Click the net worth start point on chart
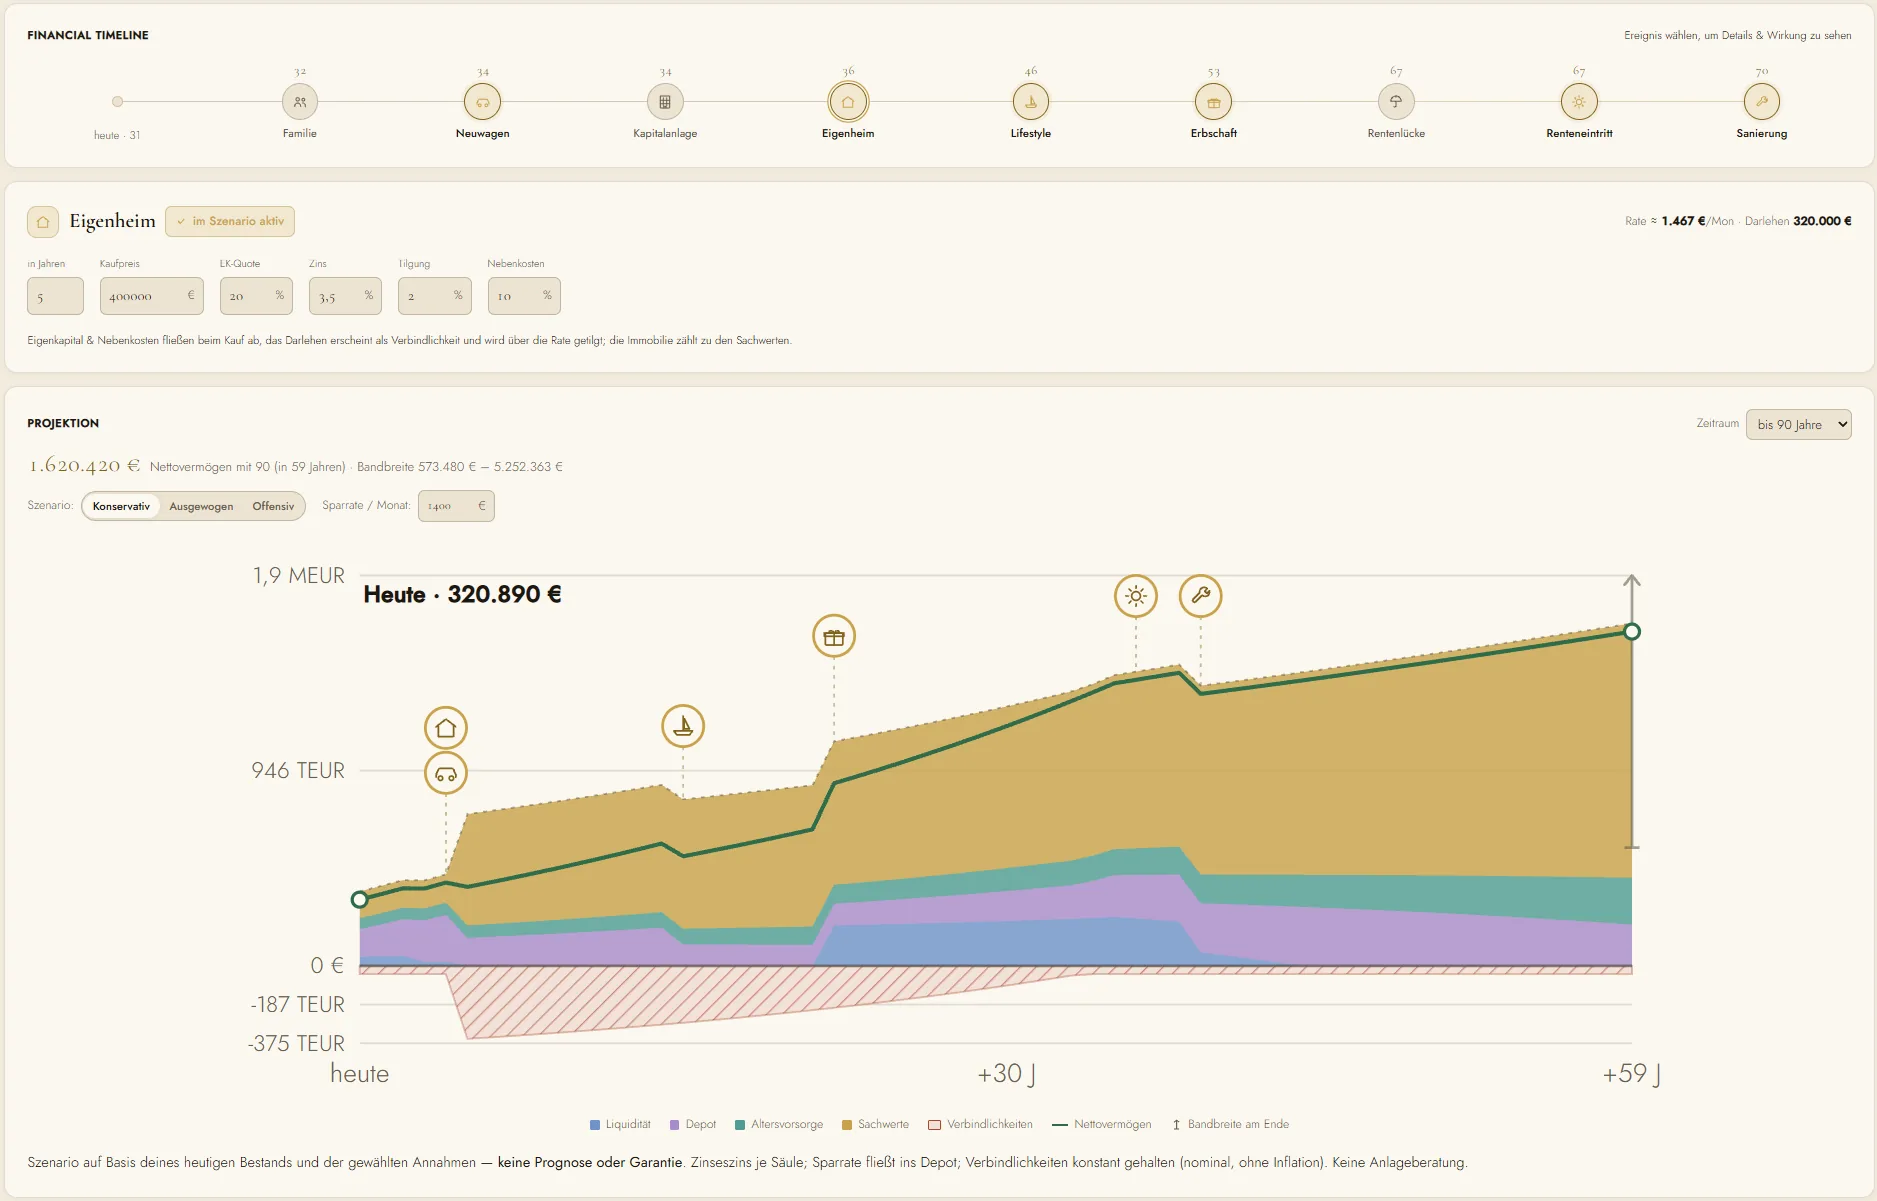The image size is (1877, 1201). [x=360, y=900]
